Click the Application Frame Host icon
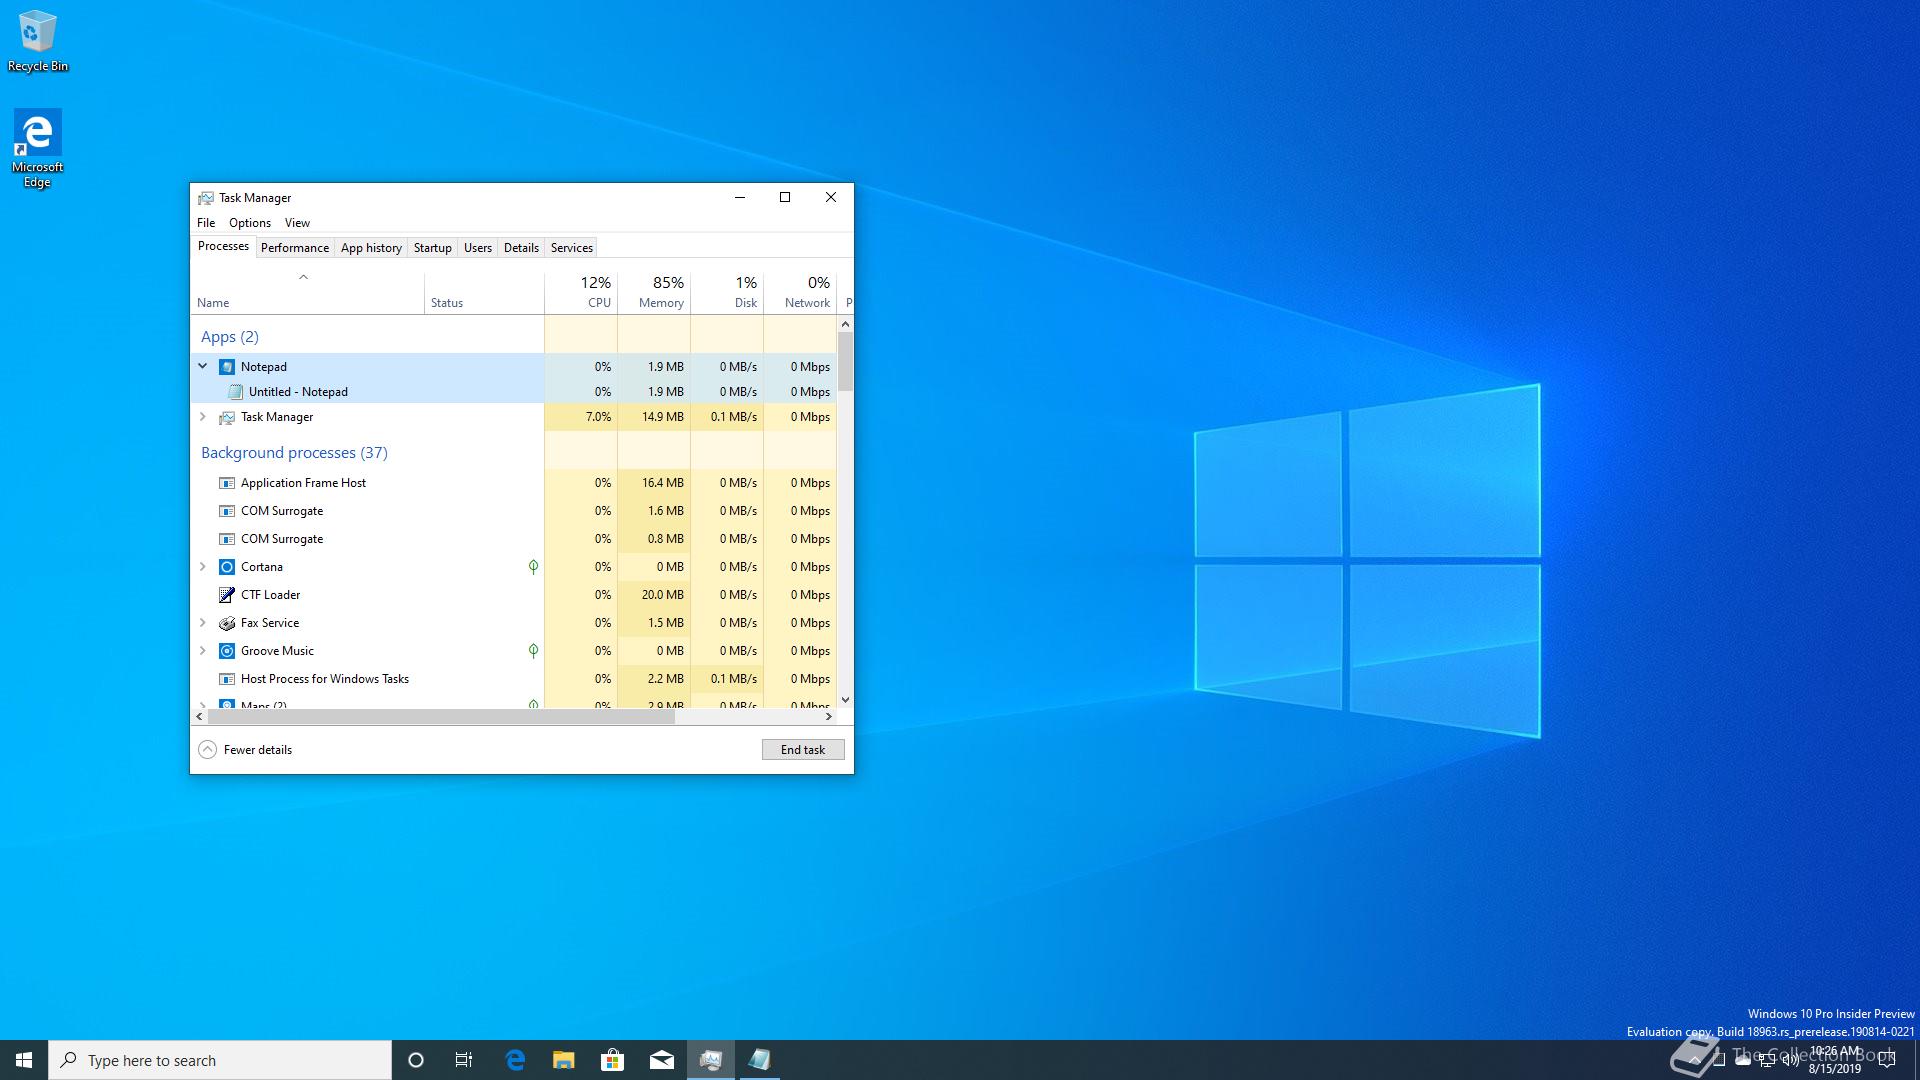 coord(227,483)
